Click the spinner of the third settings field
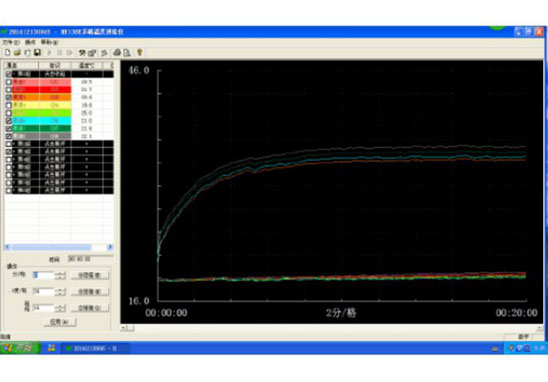 [x=60, y=308]
